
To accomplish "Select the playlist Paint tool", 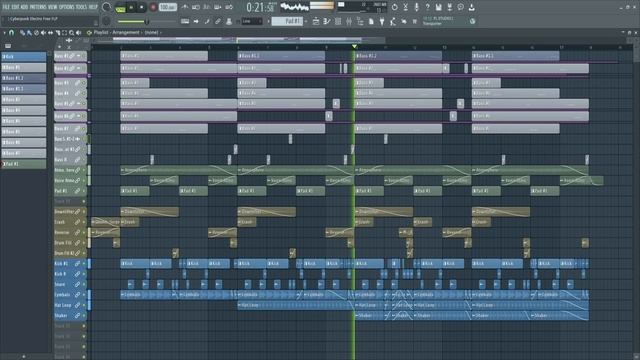I will tap(29, 33).
